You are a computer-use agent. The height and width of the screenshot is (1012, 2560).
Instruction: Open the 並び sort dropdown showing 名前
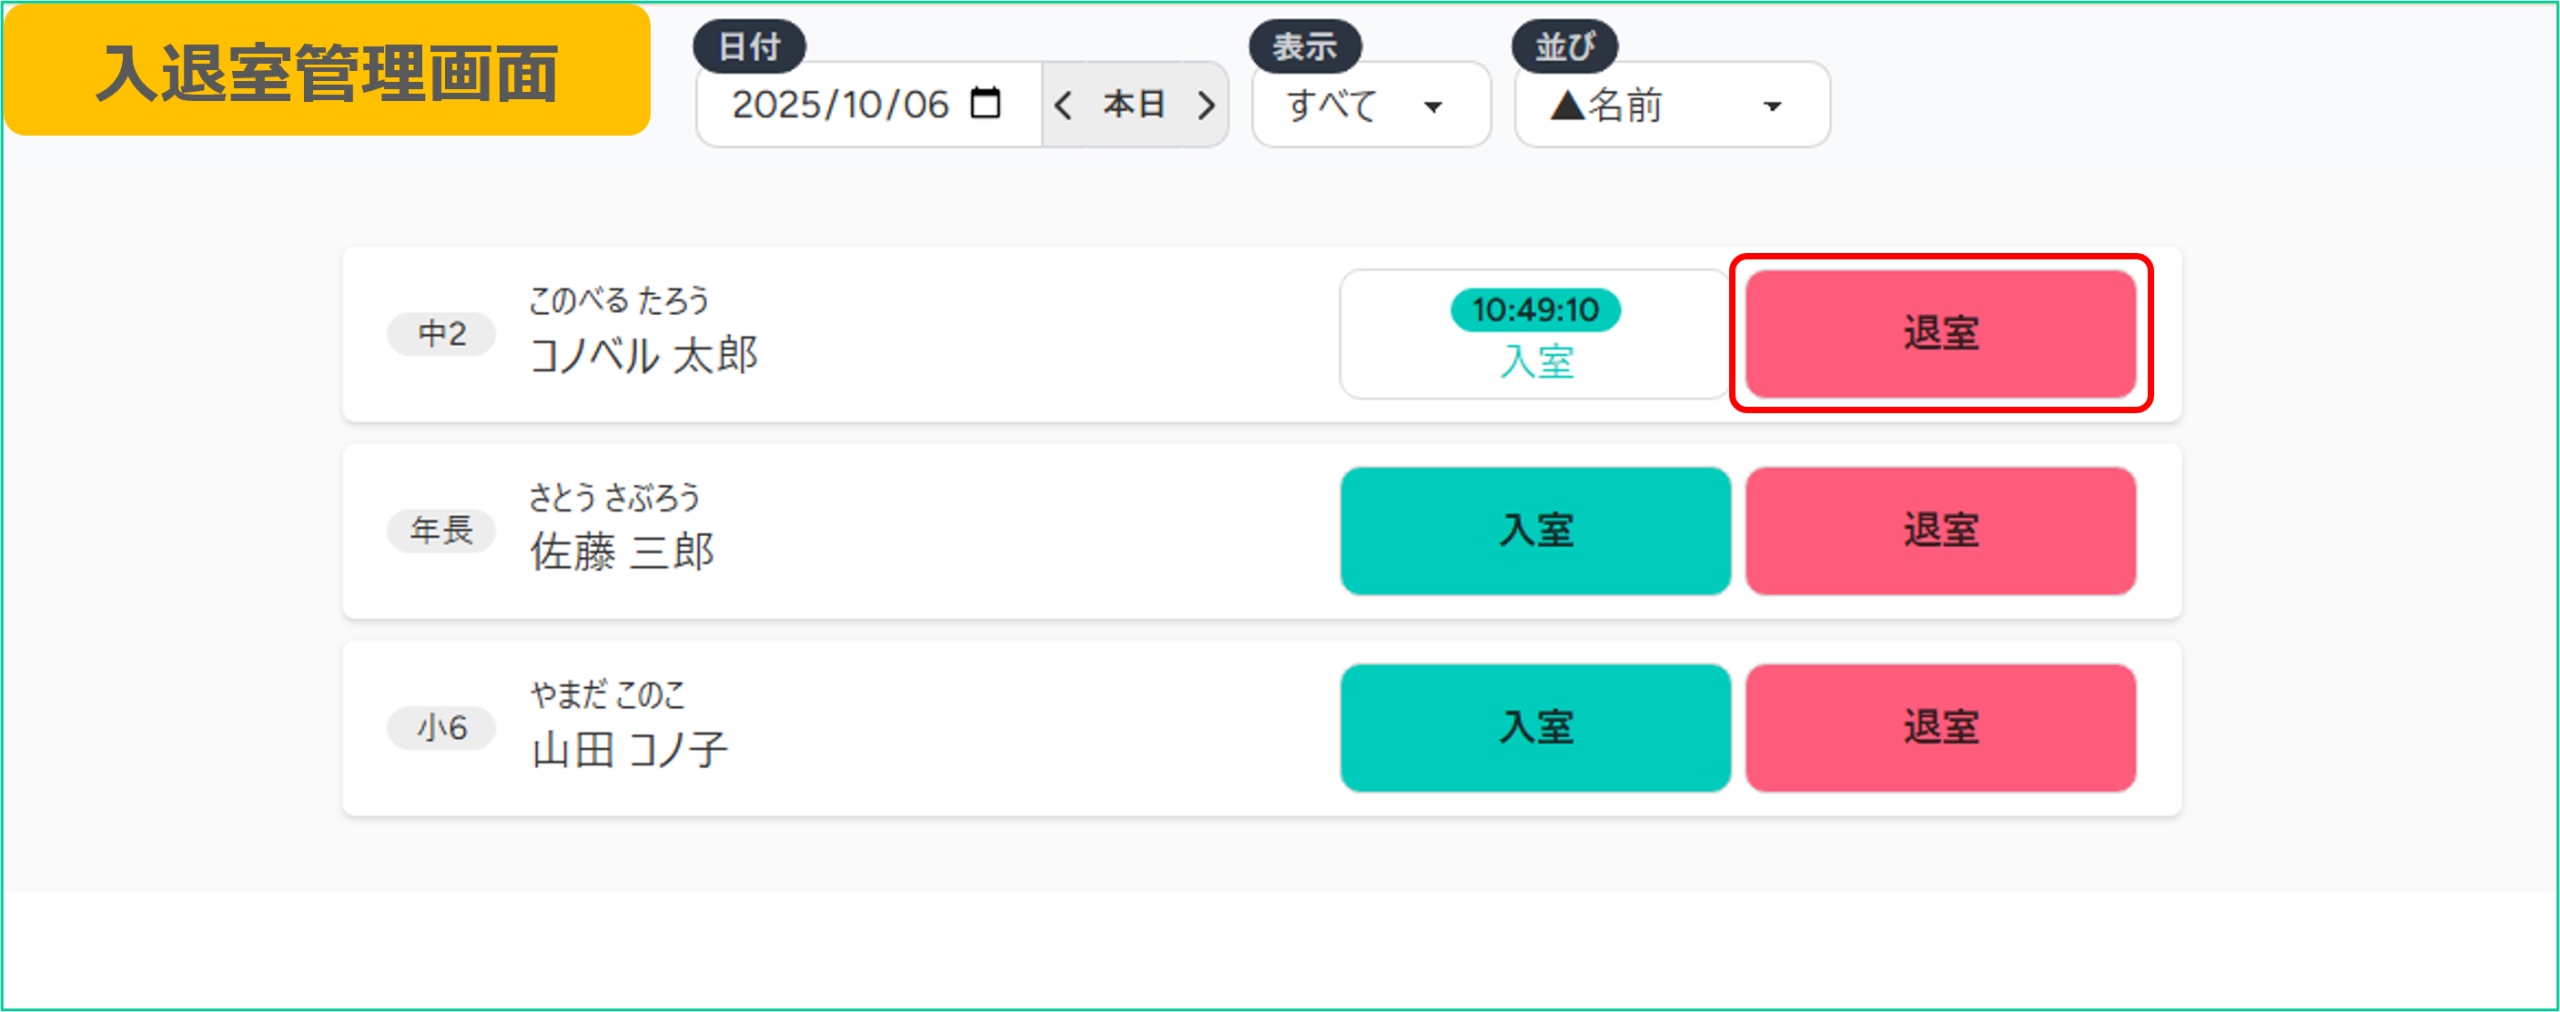[x=1671, y=105]
